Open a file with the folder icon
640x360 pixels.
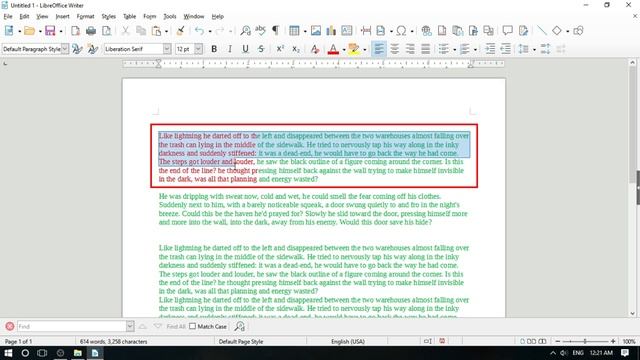29,31
